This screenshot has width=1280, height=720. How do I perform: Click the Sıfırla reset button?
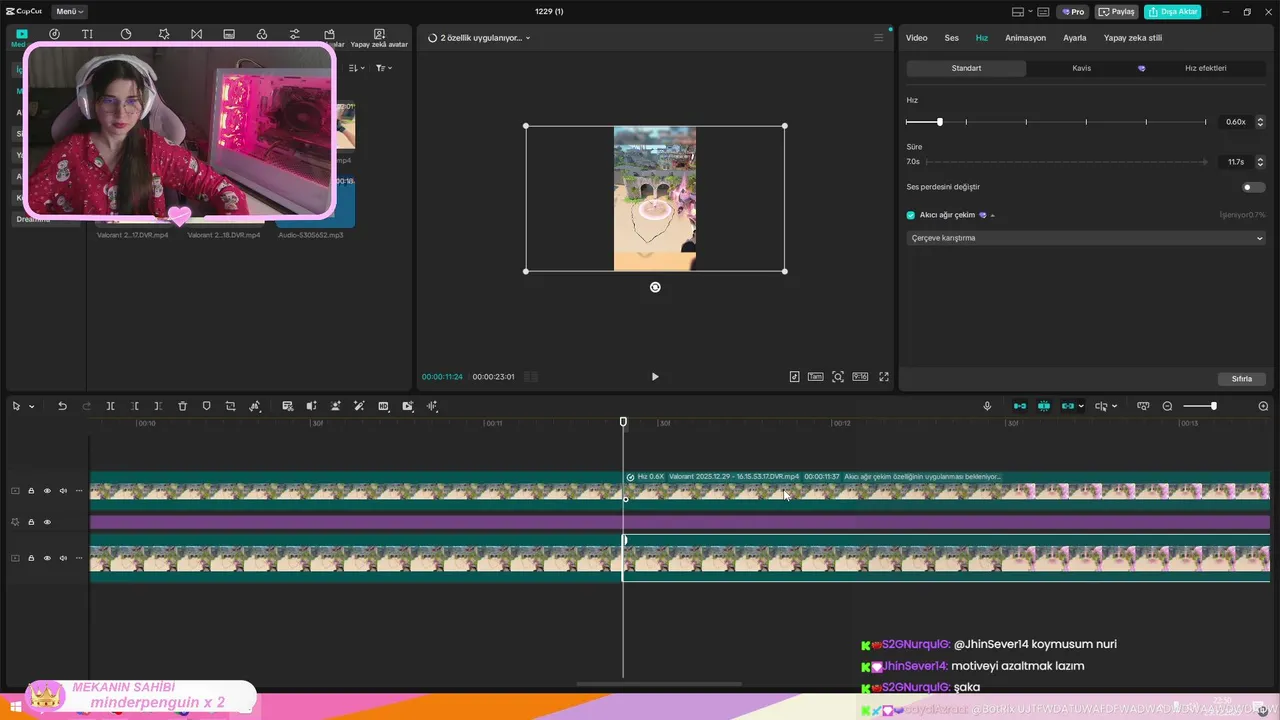point(1242,379)
